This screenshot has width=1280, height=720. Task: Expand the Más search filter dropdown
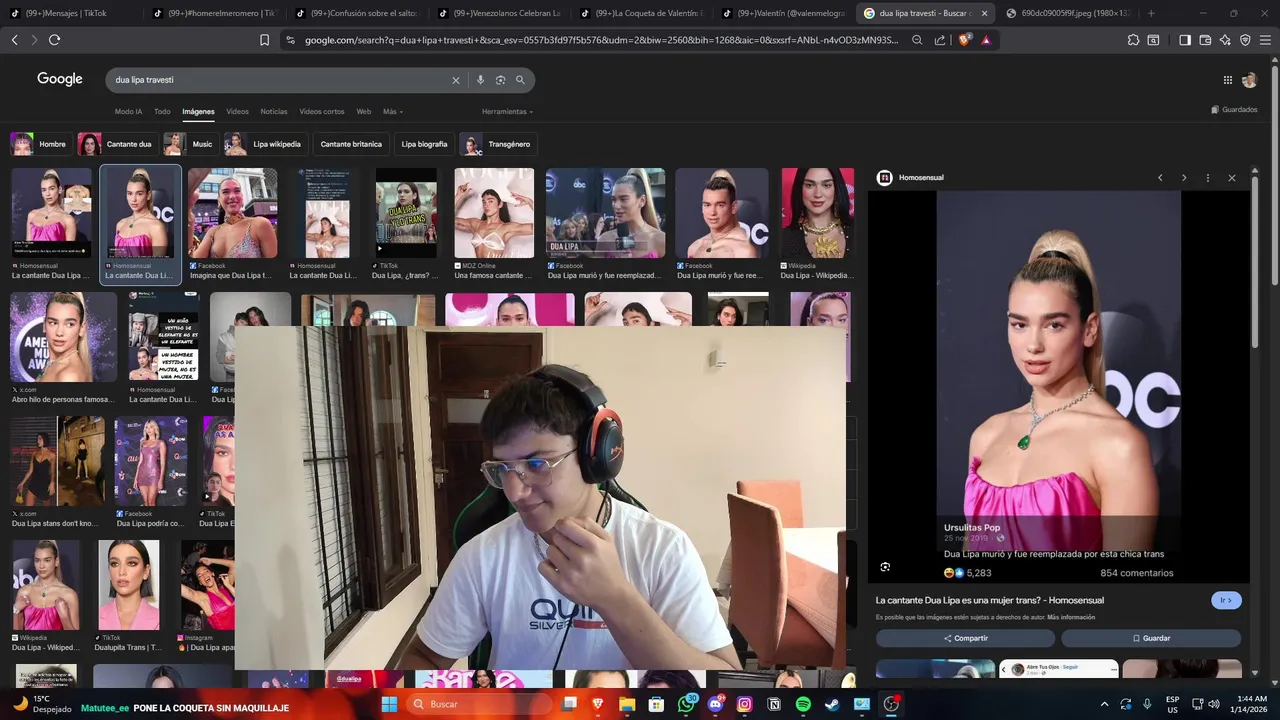point(393,111)
